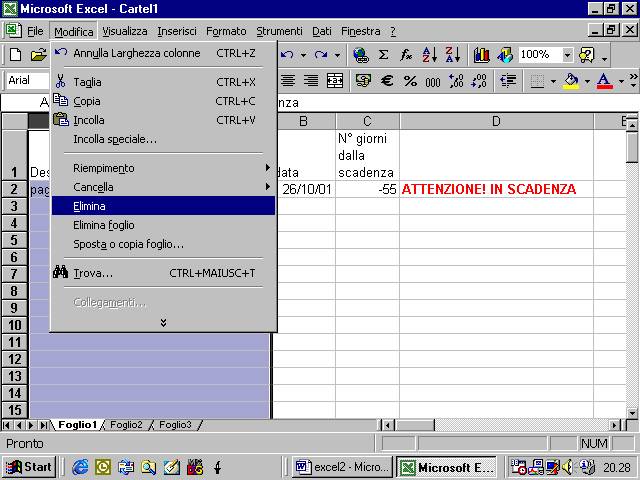Expand the Riempimento submenu
Image resolution: width=640 pixels, height=480 pixels.
click(163, 168)
